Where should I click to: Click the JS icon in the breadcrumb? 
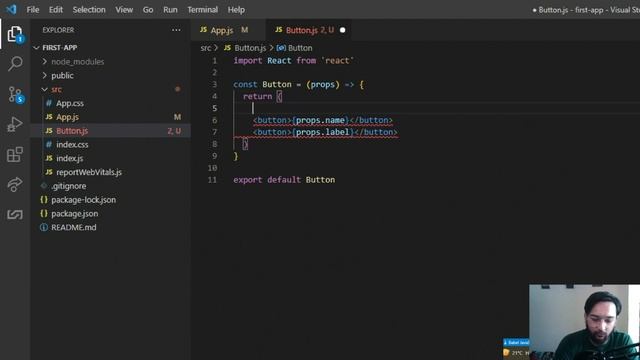[x=227, y=48]
